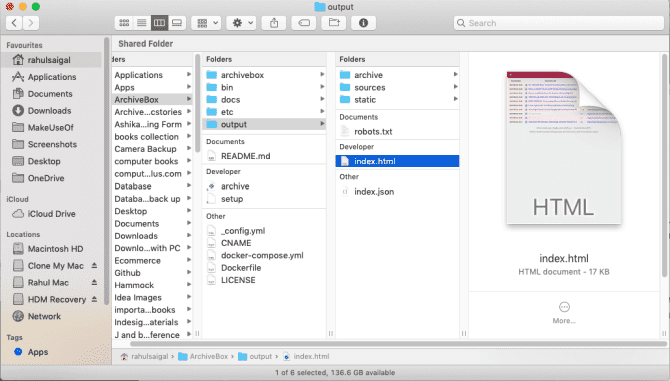670x381 pixels.
Task: Open MakeUseOf in the sidebar
Action: (x=51, y=128)
